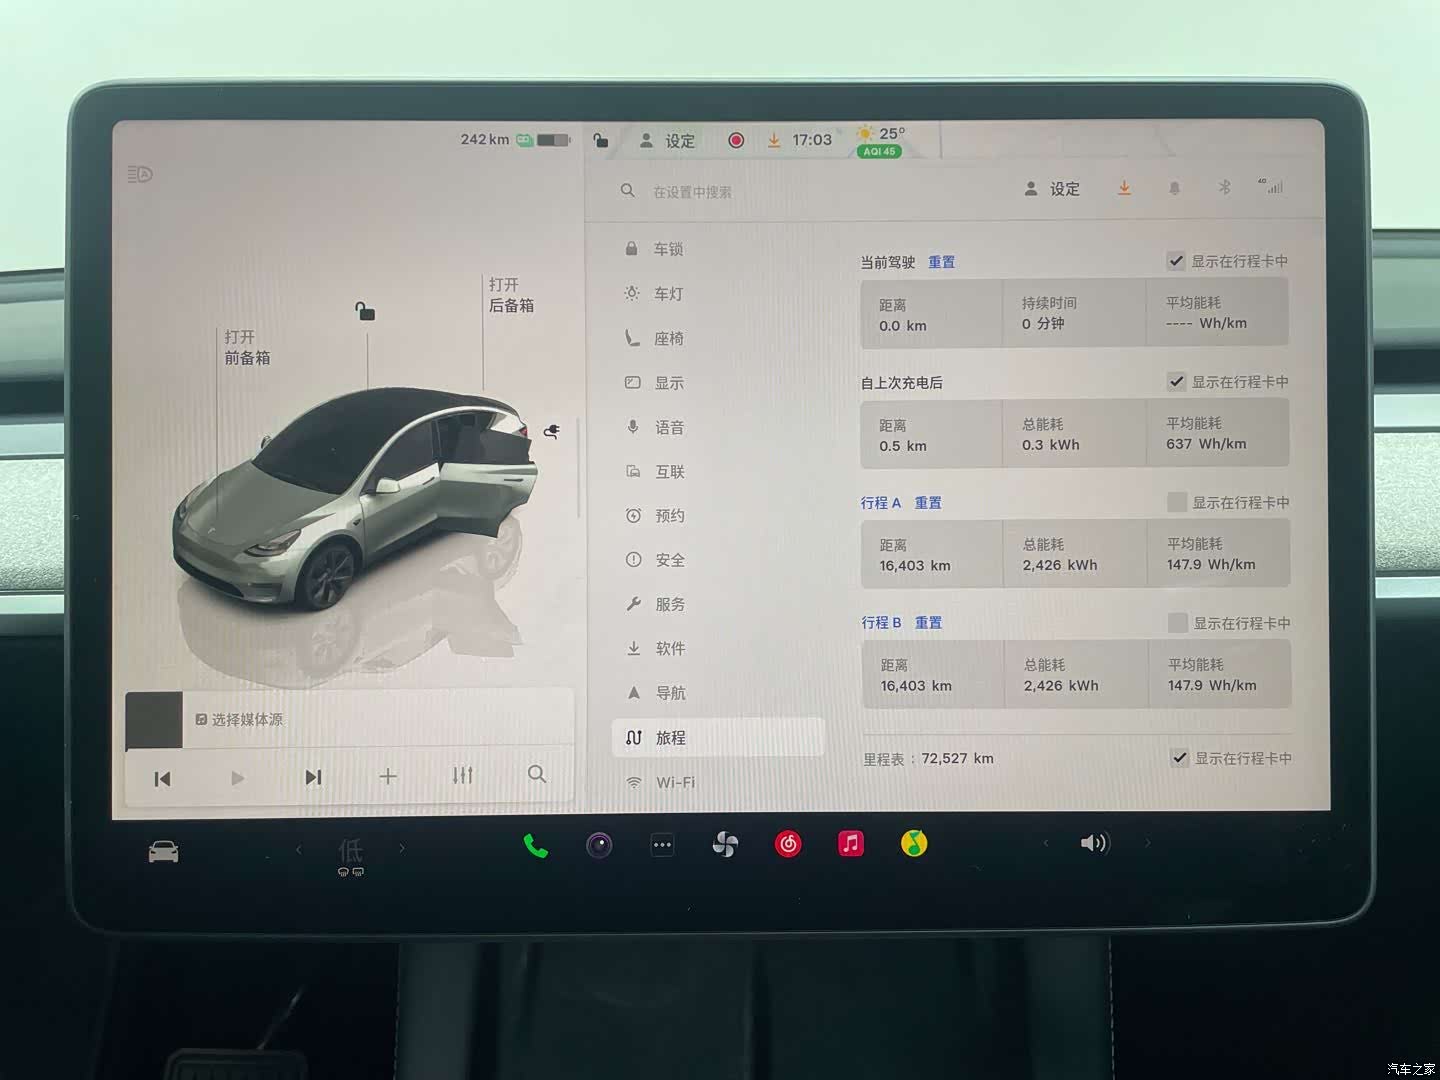Open 设定 profile in top status bar
Viewport: 1440px width, 1080px height.
click(x=668, y=140)
